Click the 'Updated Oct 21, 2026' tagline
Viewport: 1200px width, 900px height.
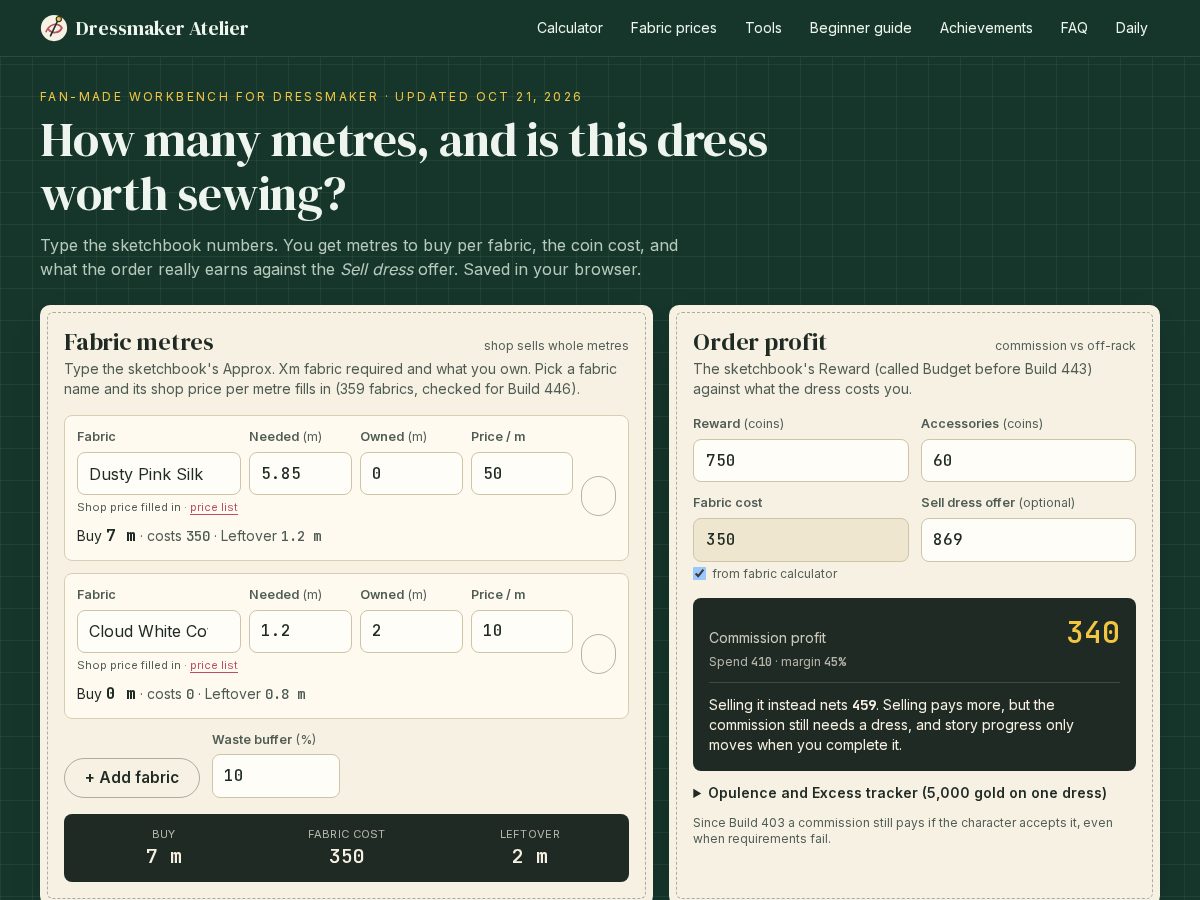(489, 97)
